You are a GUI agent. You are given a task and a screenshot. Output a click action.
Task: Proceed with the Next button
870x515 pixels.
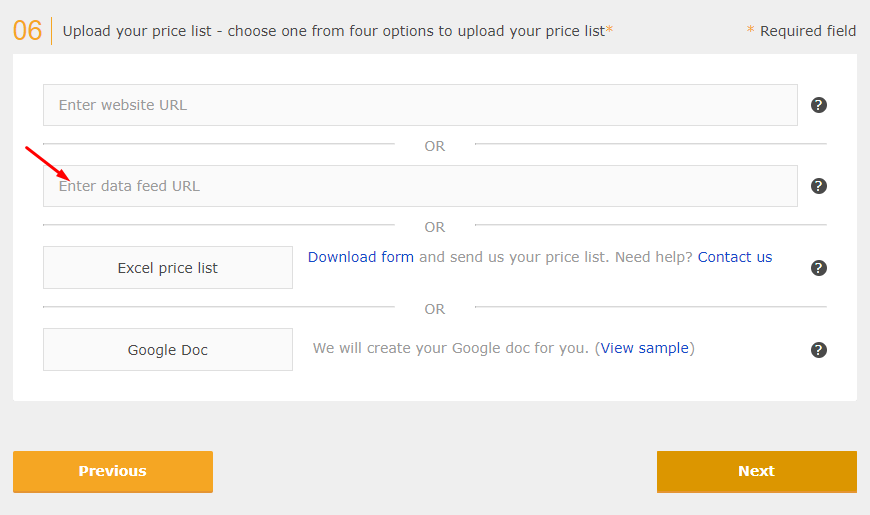[757, 471]
